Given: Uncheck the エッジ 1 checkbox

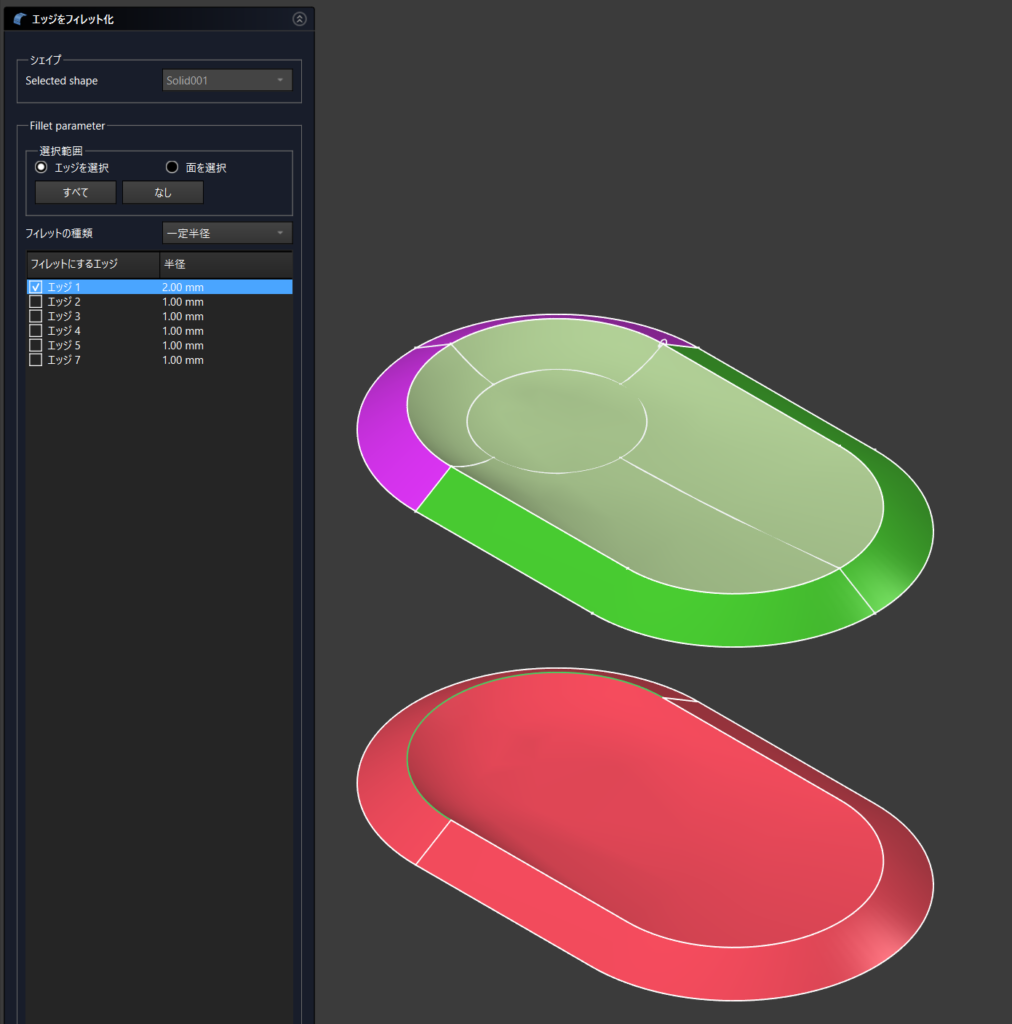Looking at the screenshot, I should [x=36, y=287].
